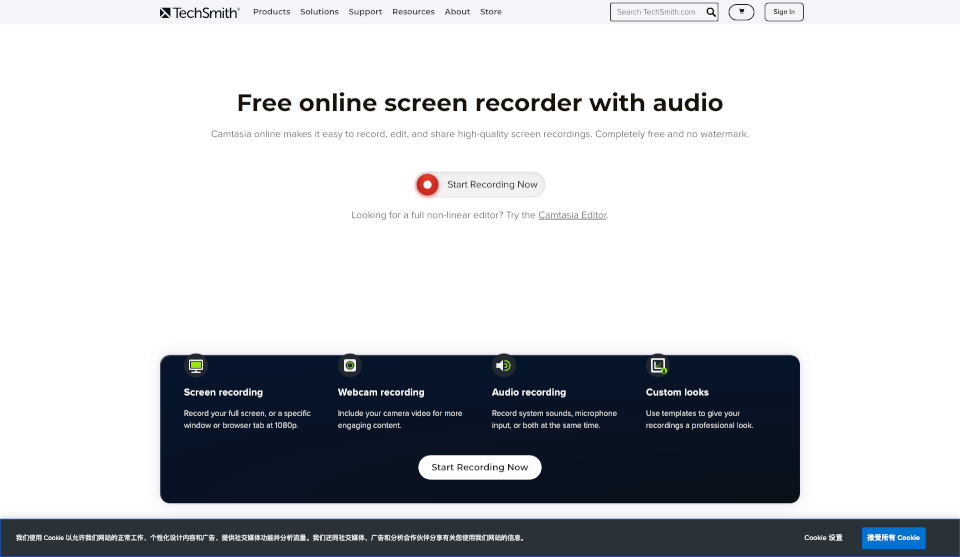960x557 pixels.
Task: Click the 'Record your full screen' description text
Action: coord(247,419)
